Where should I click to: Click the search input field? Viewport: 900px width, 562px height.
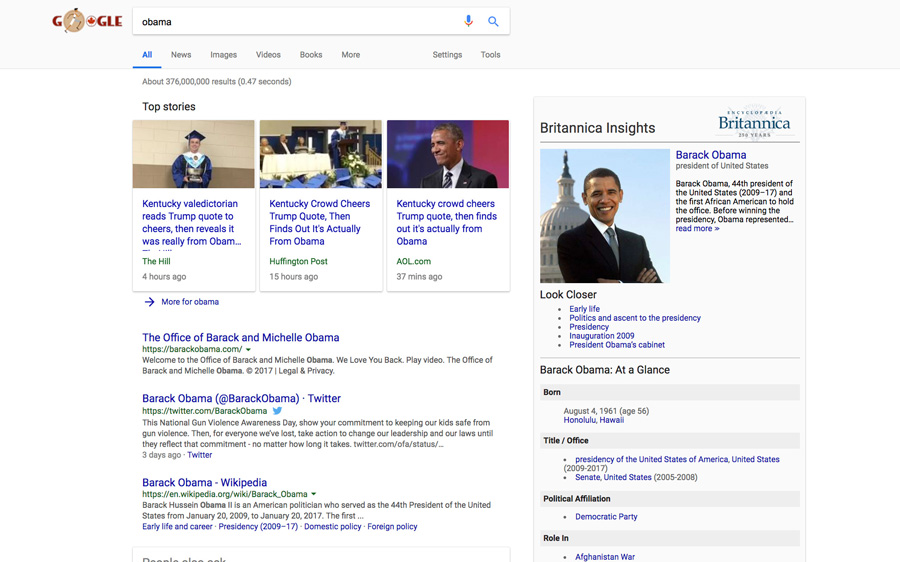click(x=295, y=21)
